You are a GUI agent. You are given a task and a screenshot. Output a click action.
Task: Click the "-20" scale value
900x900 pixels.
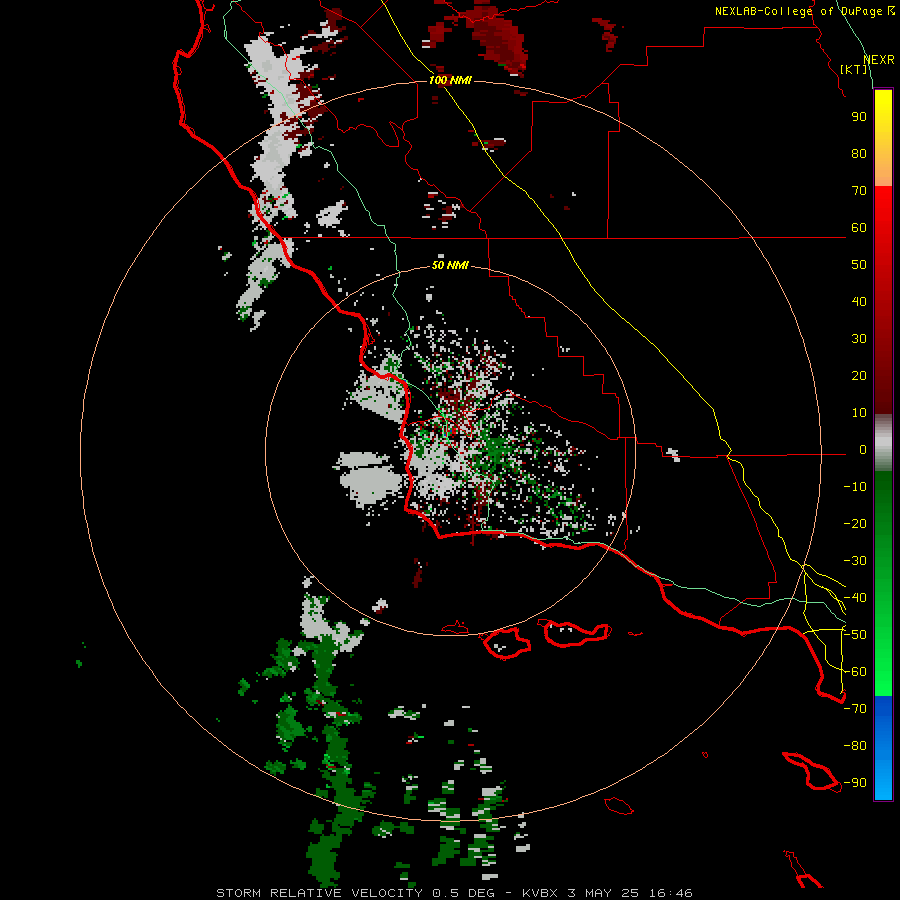tap(855, 524)
